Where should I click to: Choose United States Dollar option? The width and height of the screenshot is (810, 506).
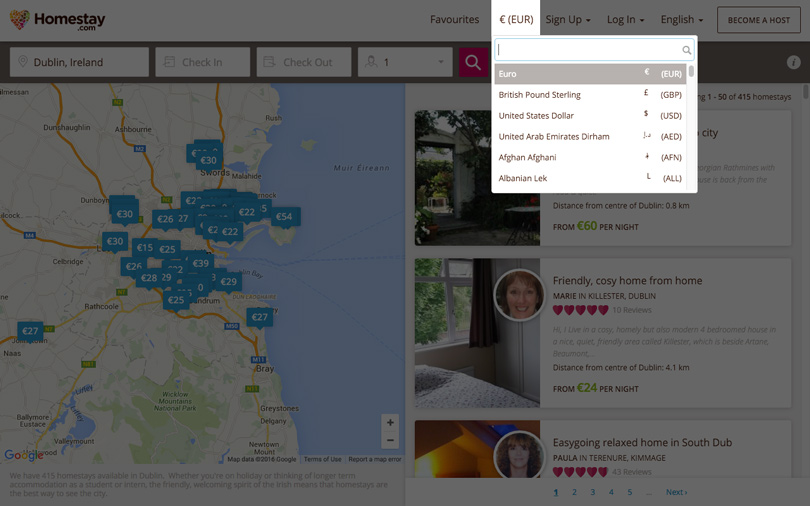(590, 116)
